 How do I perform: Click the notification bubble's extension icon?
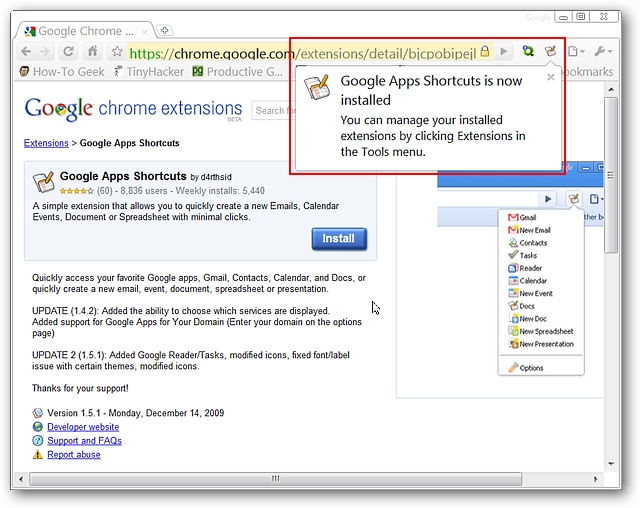pos(317,87)
